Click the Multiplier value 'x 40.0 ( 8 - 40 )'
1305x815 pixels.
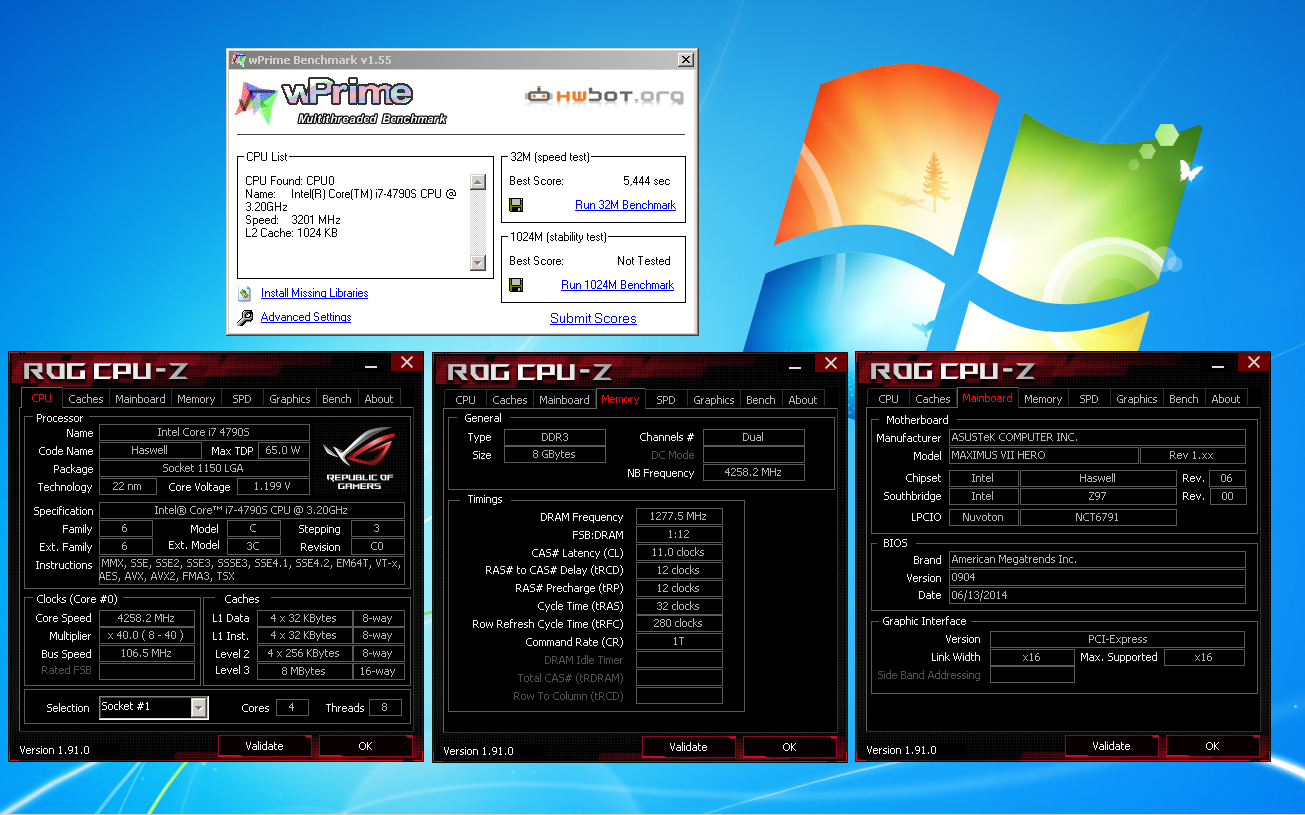pyautogui.click(x=146, y=636)
